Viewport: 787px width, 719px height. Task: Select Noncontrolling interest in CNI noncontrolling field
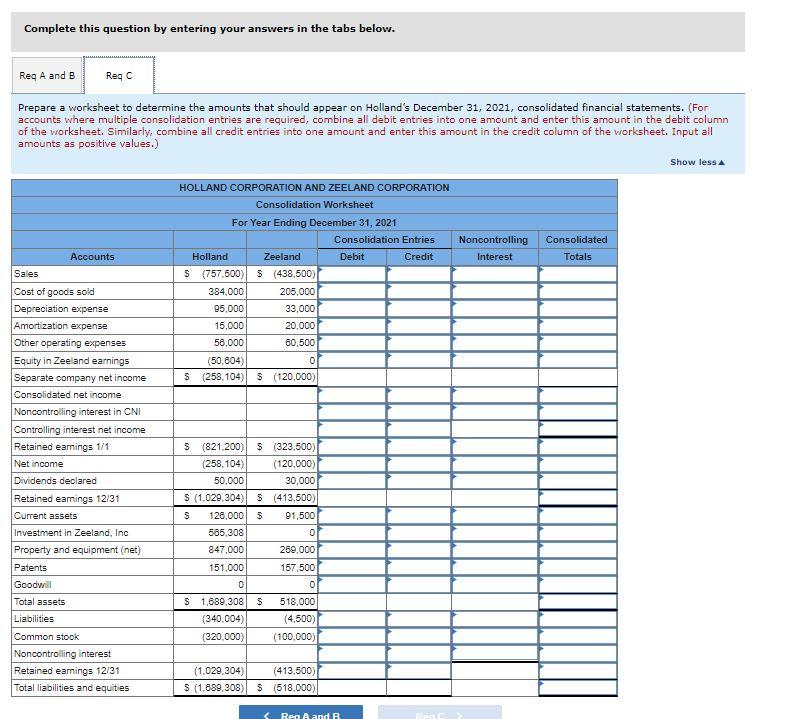tap(494, 412)
